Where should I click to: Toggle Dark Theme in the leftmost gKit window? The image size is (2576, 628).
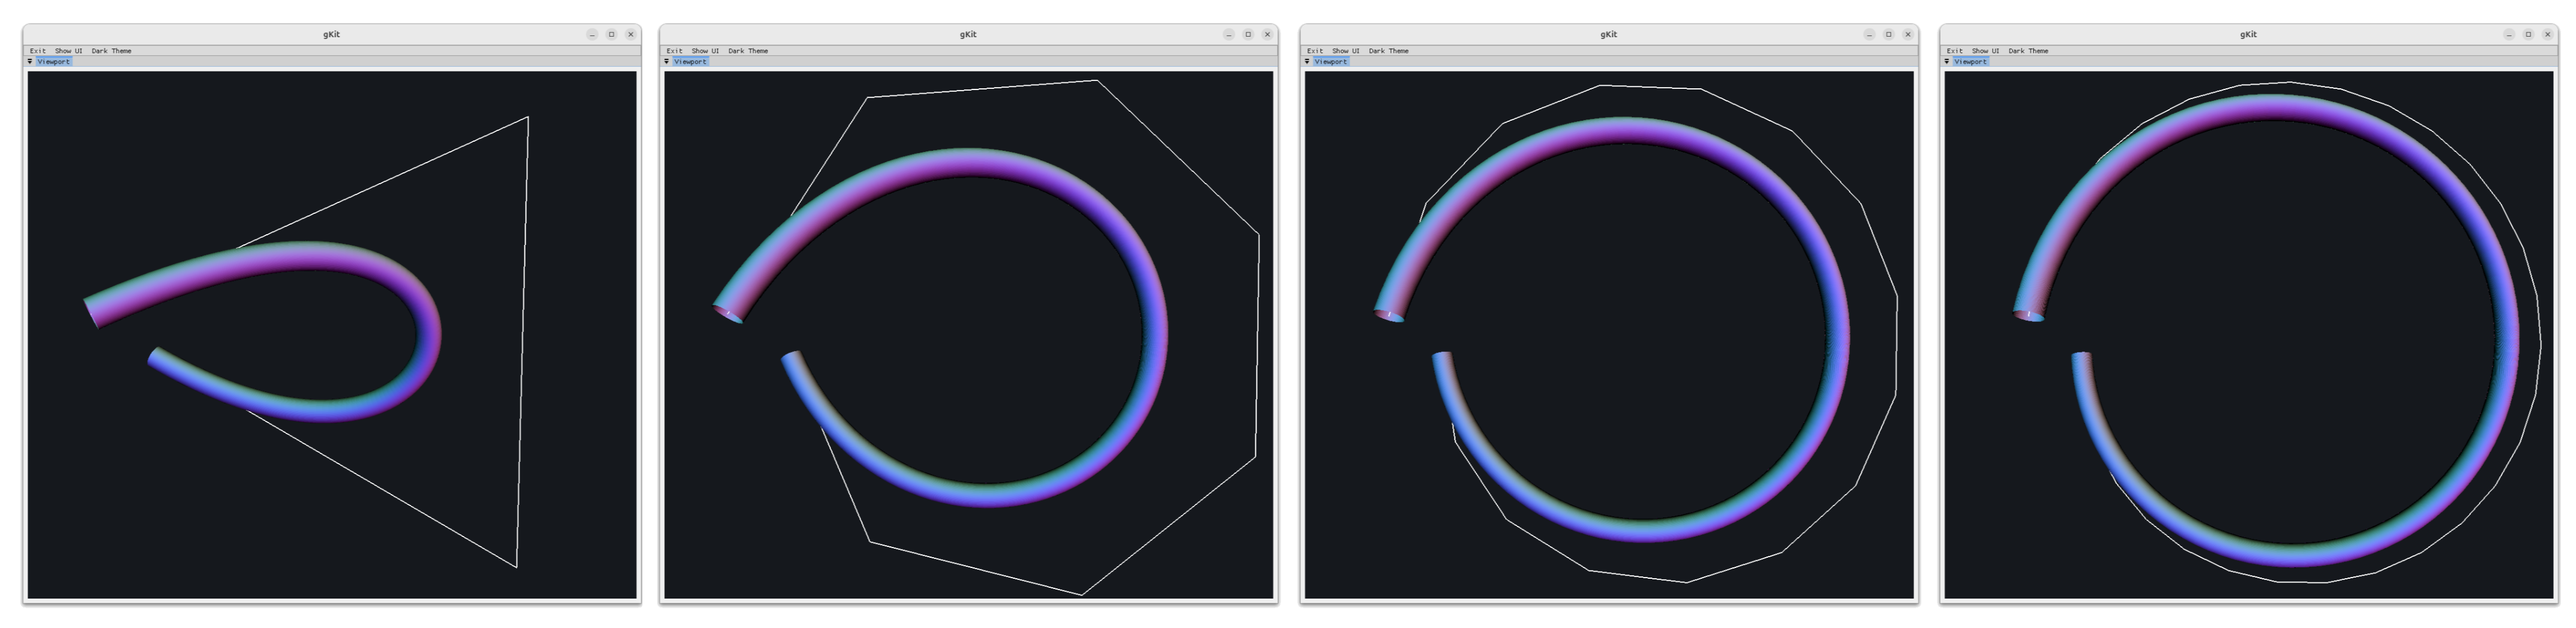(112, 51)
